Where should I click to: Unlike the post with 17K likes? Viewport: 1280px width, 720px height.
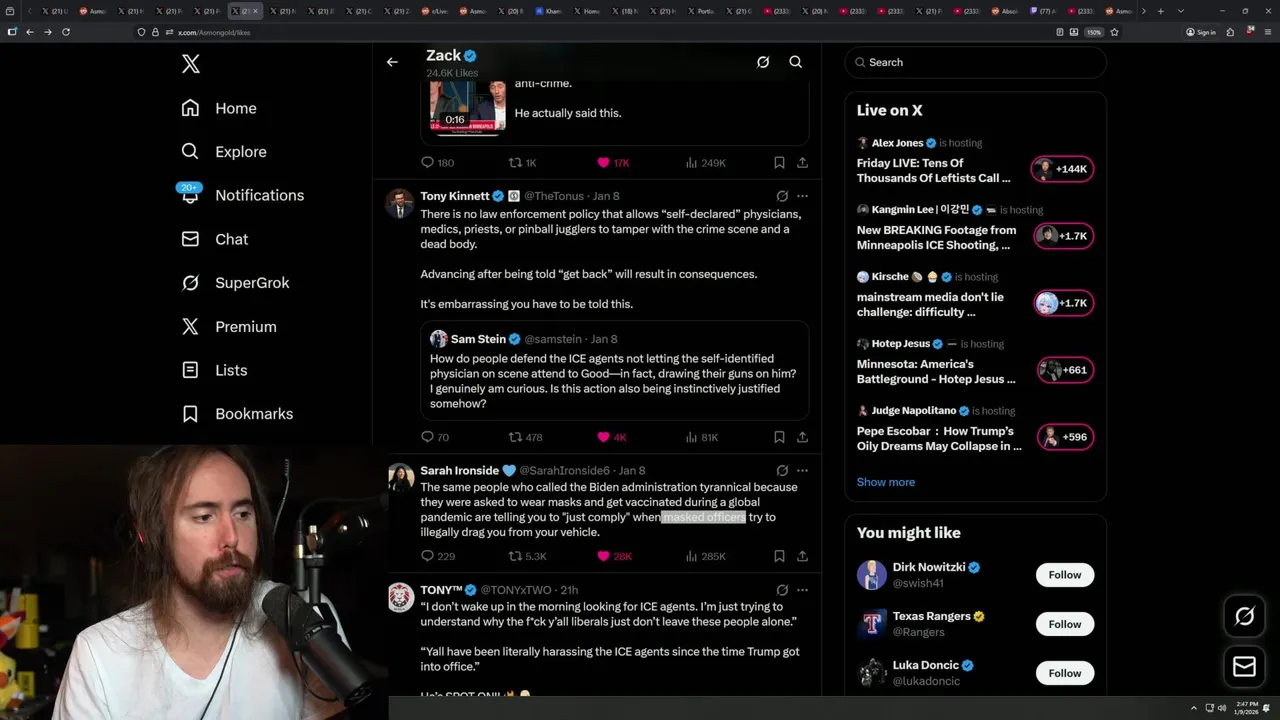tap(613, 162)
